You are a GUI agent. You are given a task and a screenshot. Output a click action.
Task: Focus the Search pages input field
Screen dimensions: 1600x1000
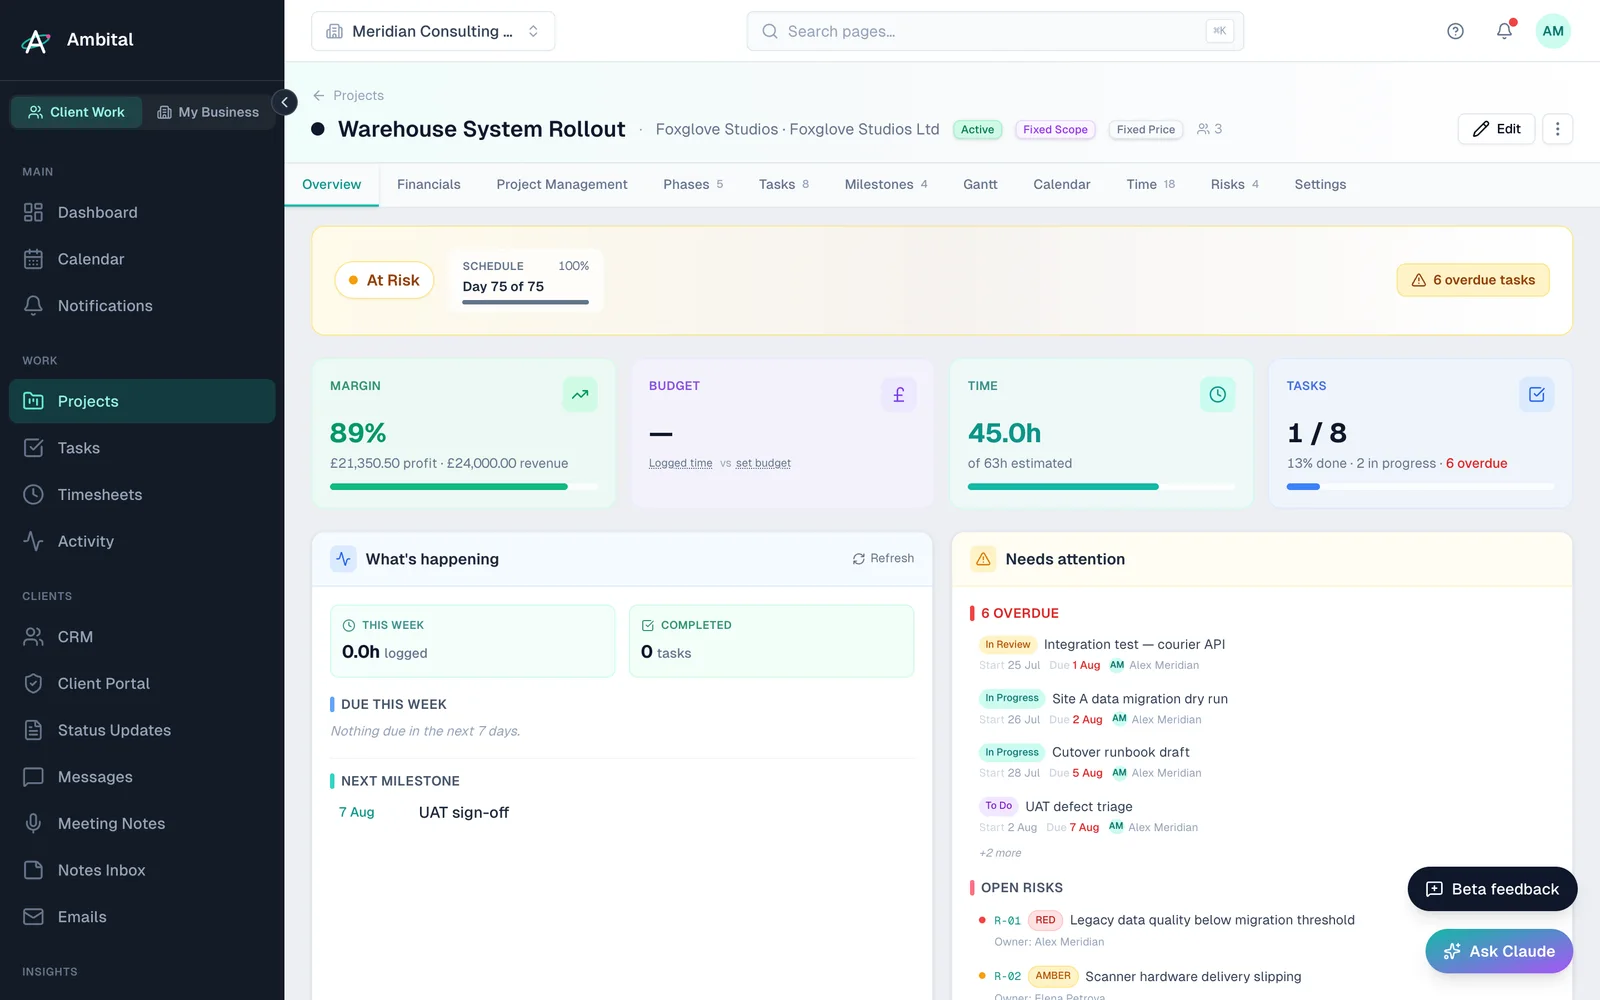pyautogui.click(x=995, y=31)
